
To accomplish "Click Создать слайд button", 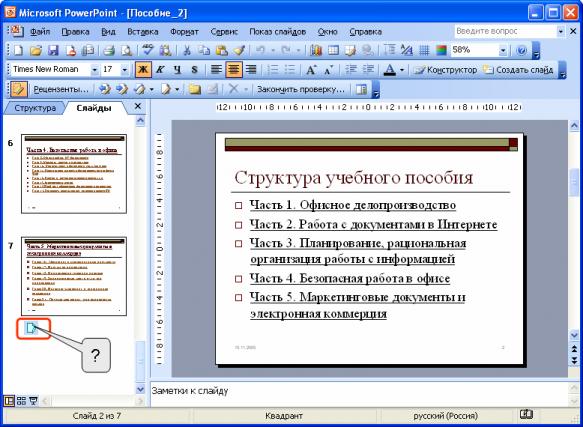I will [518, 70].
